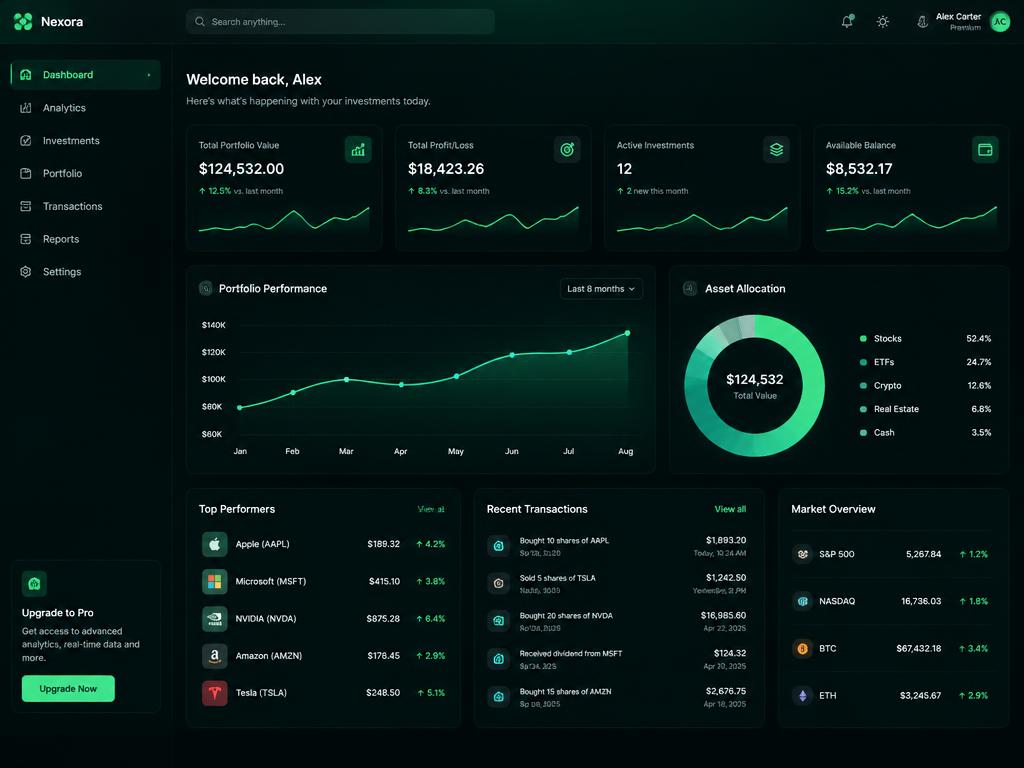Screen dimensions: 1024x768
Task: Click the NVIDIA logo icon
Action: click(214, 618)
